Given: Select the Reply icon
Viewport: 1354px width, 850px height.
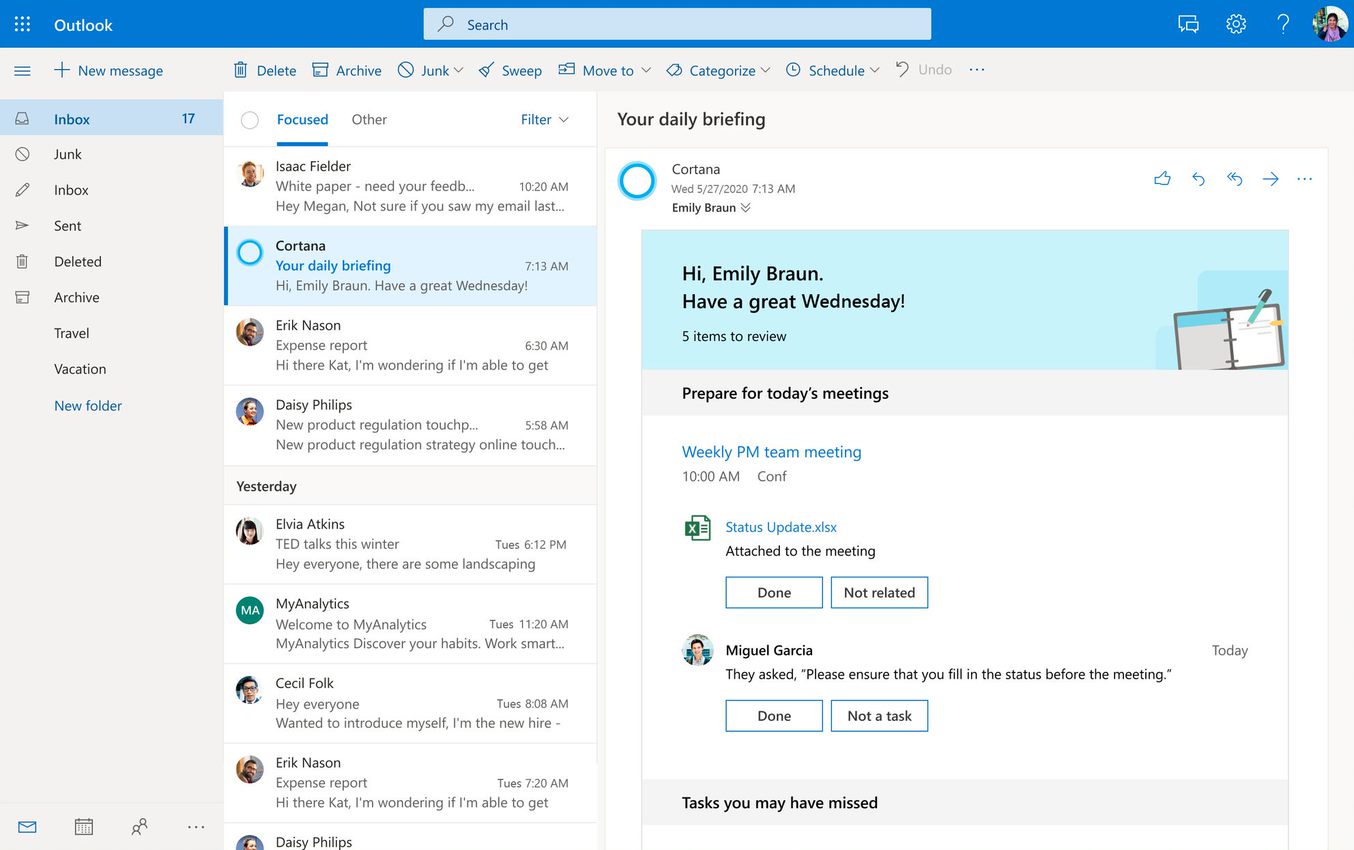Looking at the screenshot, I should coord(1198,178).
